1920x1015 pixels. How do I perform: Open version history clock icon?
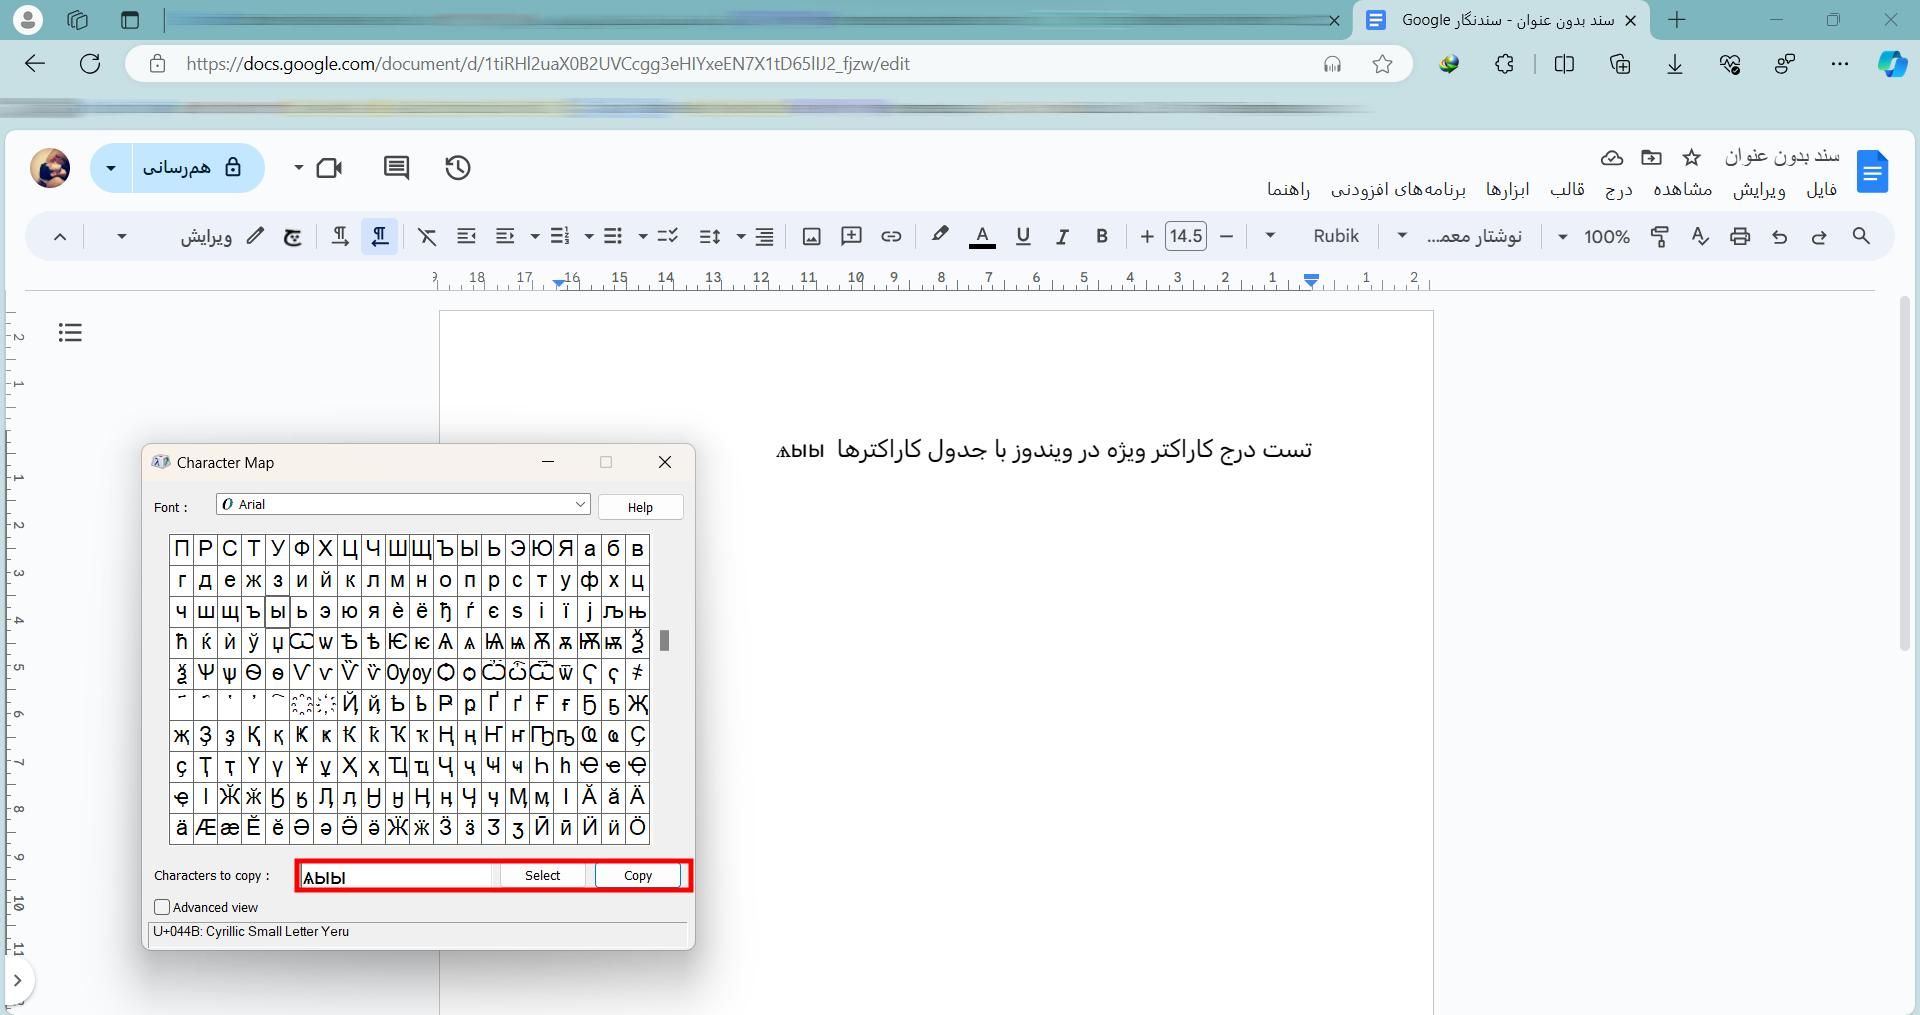click(458, 168)
